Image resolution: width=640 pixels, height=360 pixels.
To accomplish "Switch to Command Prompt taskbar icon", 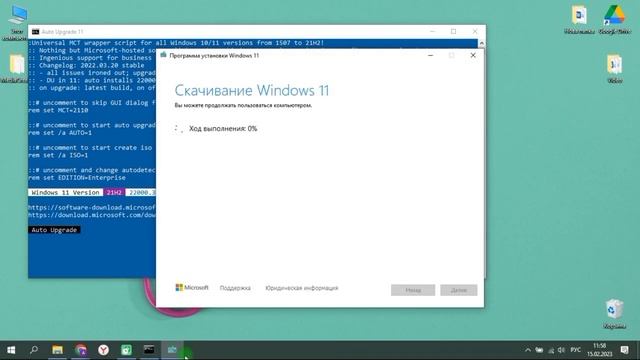I will click(x=149, y=350).
